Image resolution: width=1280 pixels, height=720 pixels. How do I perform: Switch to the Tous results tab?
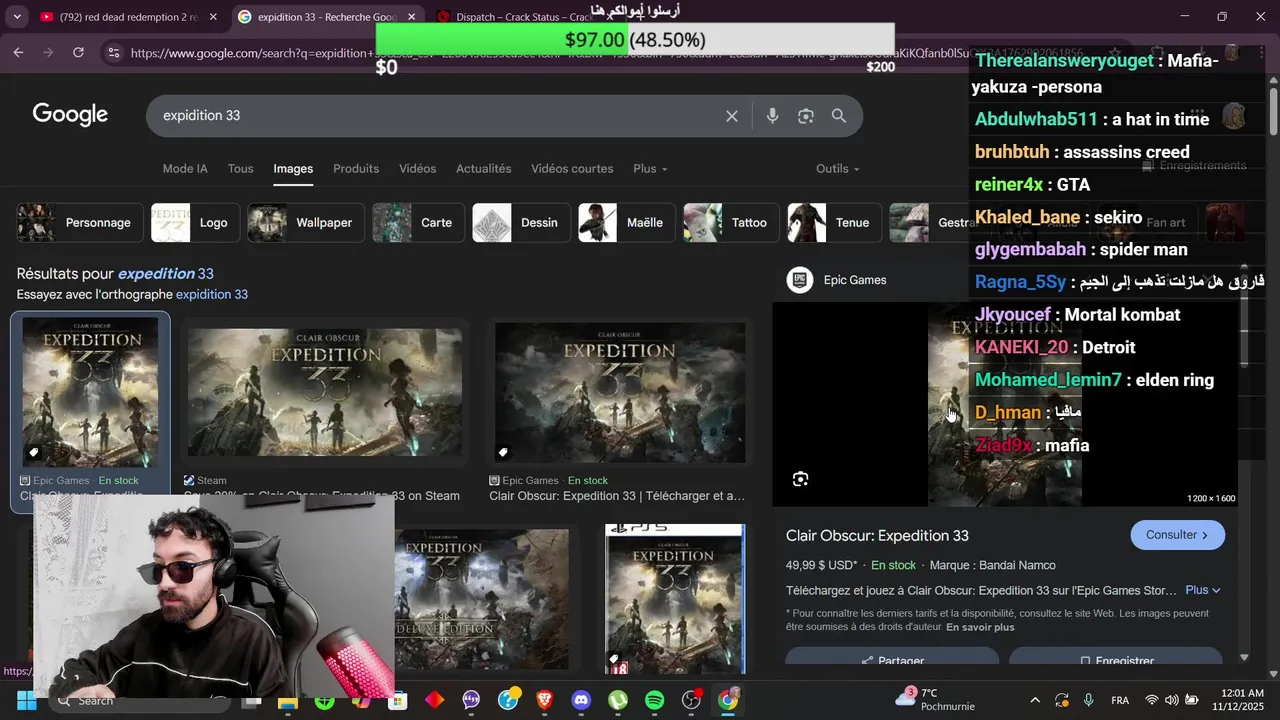pyautogui.click(x=240, y=168)
